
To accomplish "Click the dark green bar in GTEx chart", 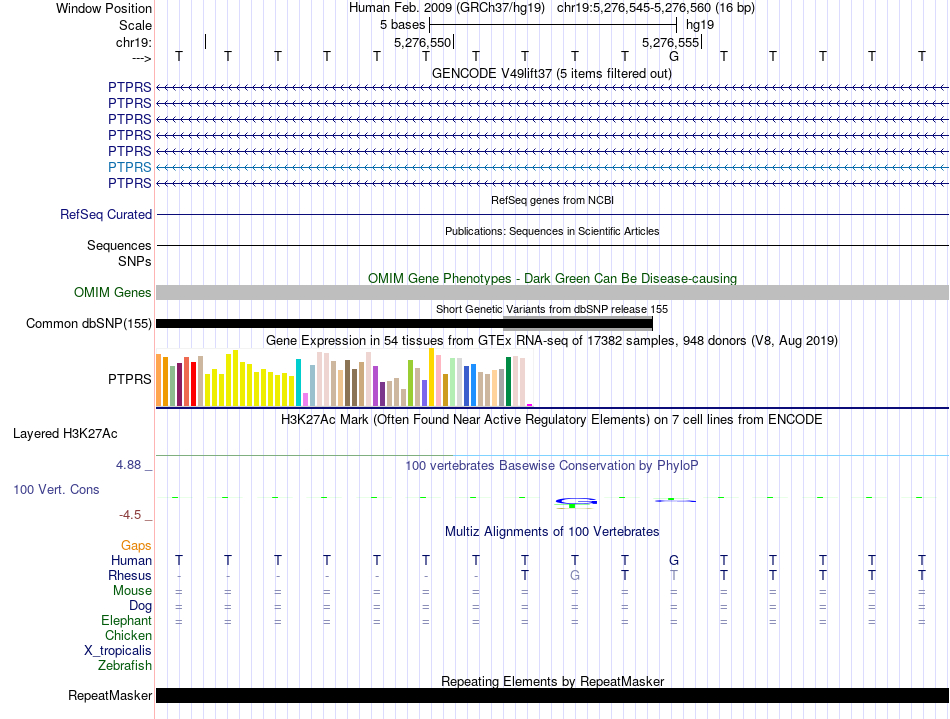I will click(x=509, y=382).
